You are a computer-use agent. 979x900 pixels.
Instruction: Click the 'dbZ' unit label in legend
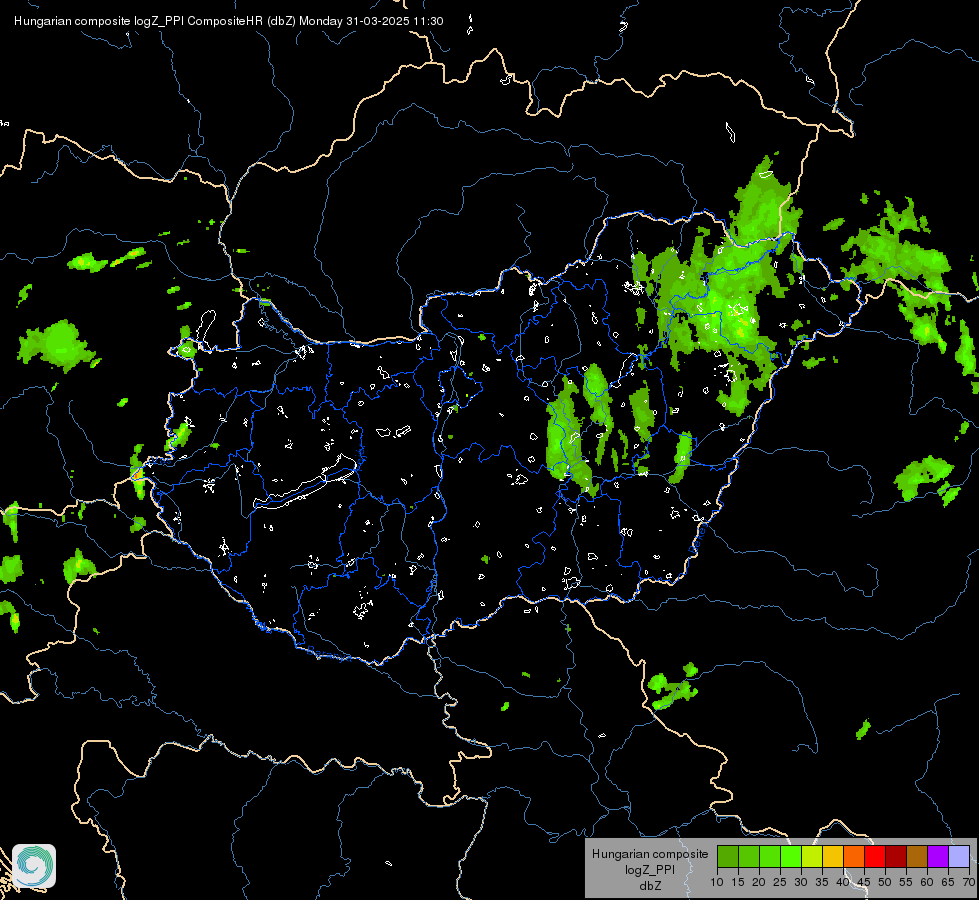pos(650,886)
